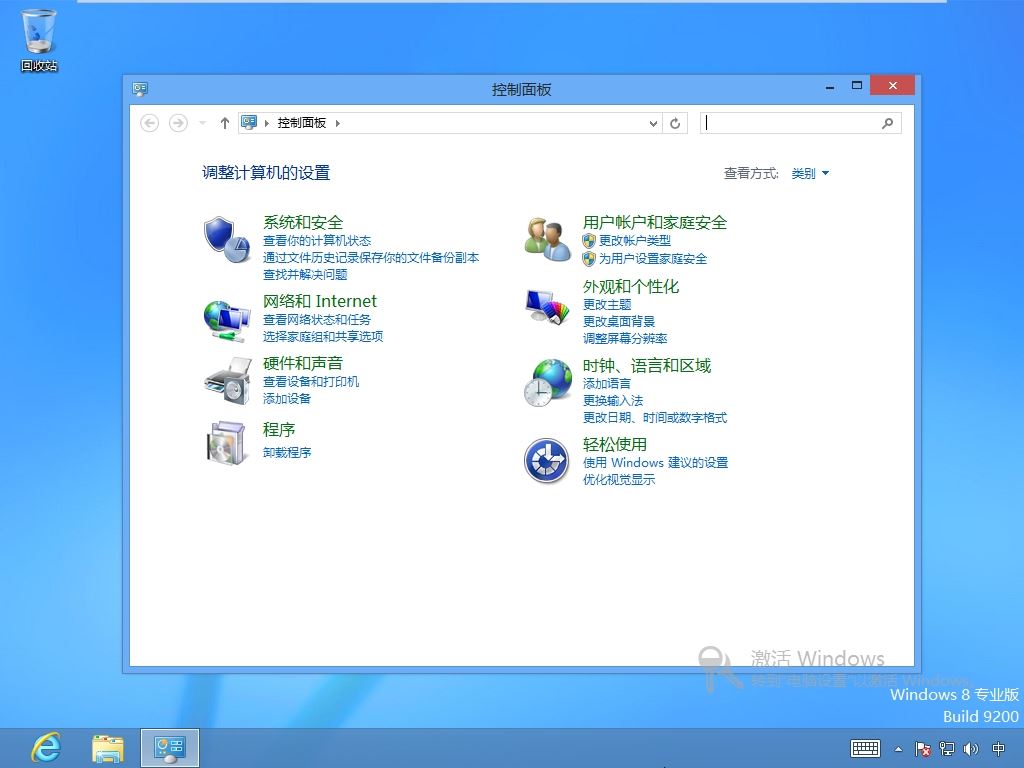Click the 控制面板 breadcrumb segment
The width and height of the screenshot is (1024, 768).
tap(302, 123)
